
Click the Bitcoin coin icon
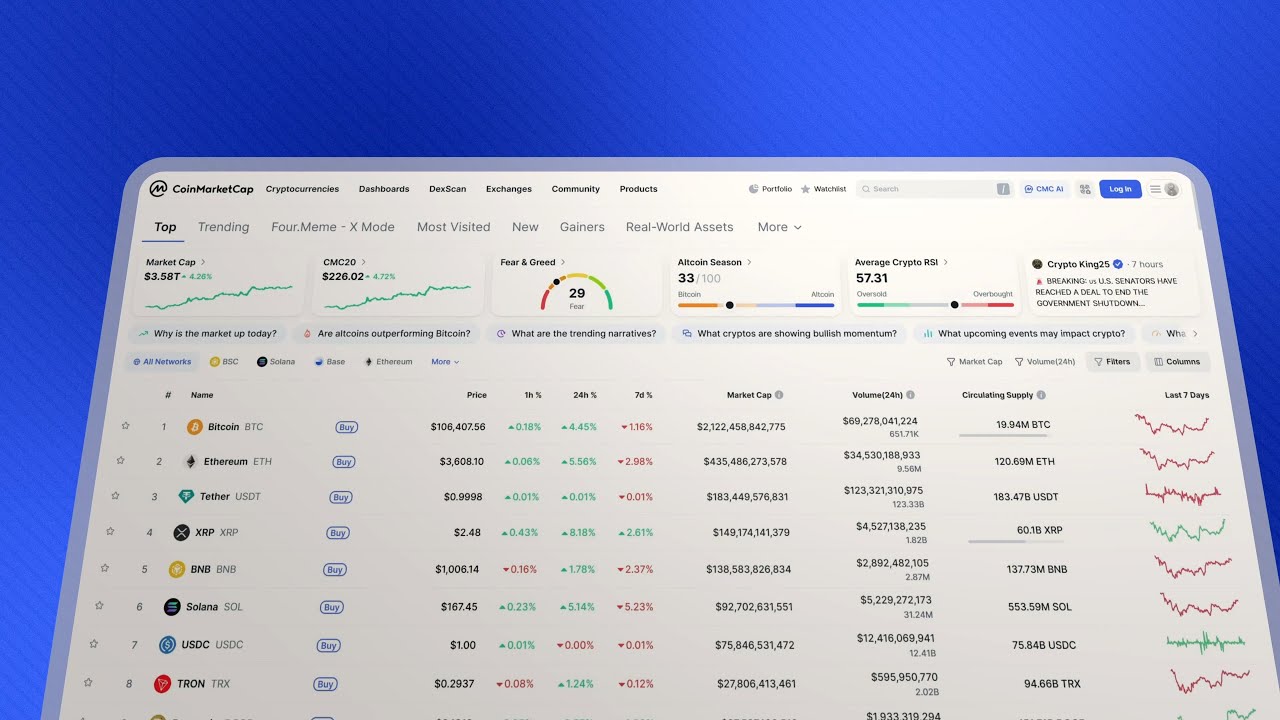[x=194, y=427]
